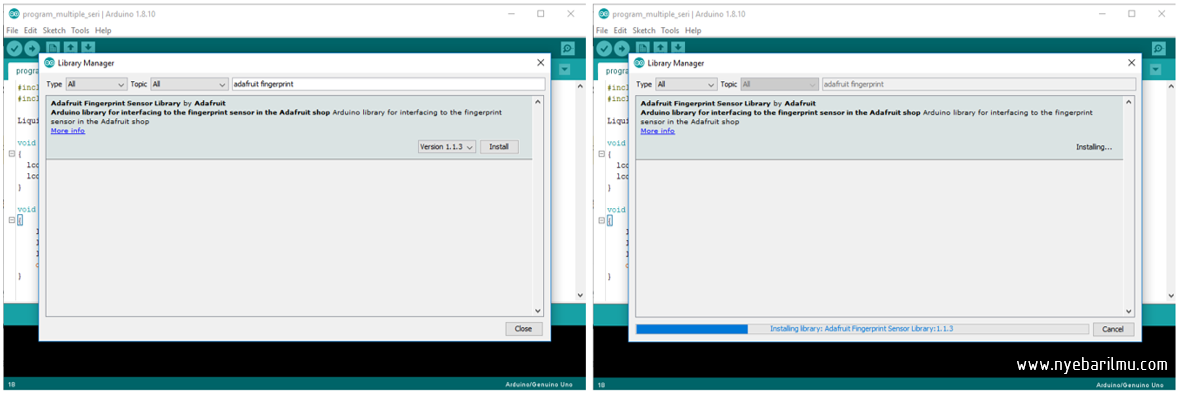
Task: Click Verify checkmark icon in left Arduino window
Action: [14, 48]
